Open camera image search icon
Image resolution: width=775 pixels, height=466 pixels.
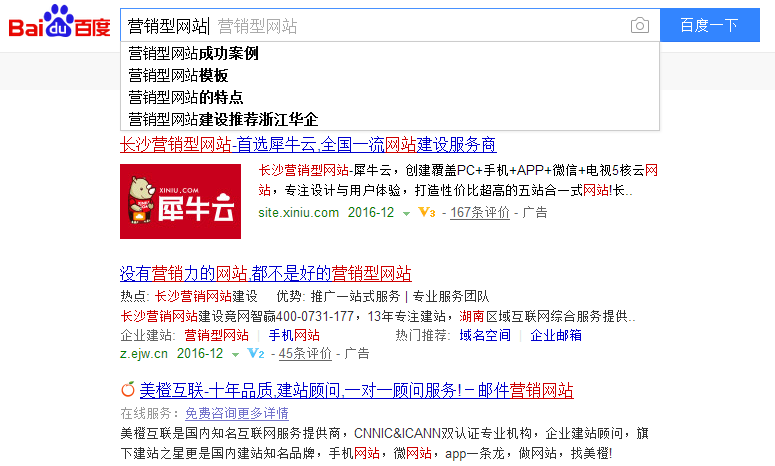tap(640, 26)
